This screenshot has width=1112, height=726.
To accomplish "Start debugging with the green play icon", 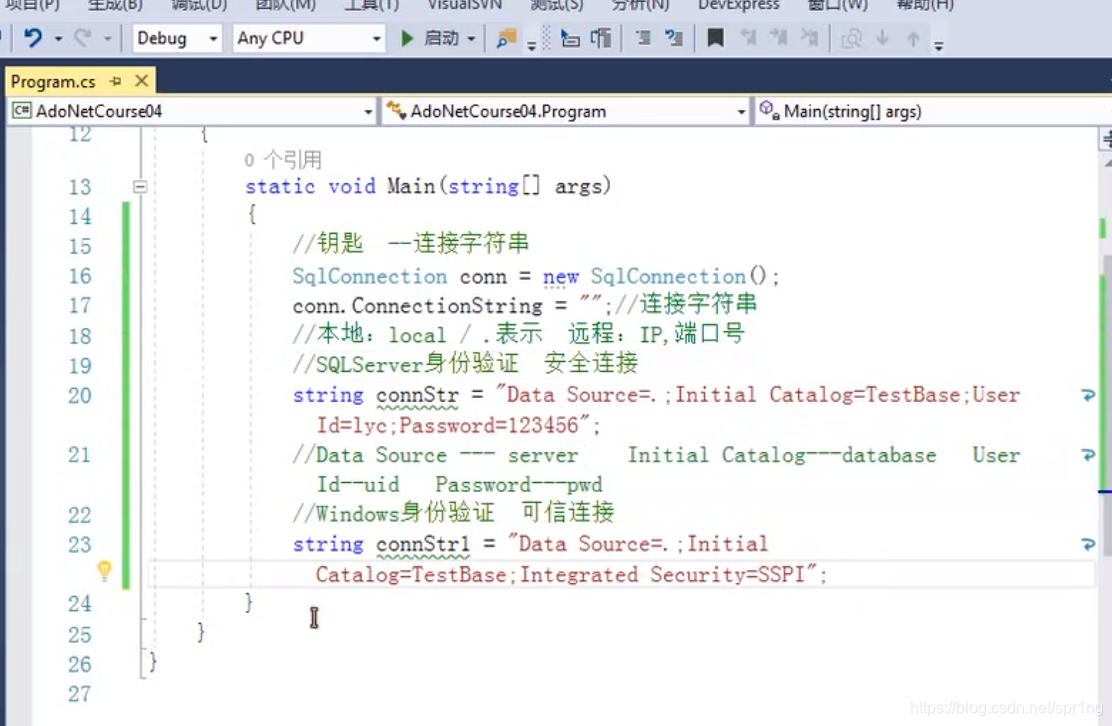I will (x=407, y=38).
